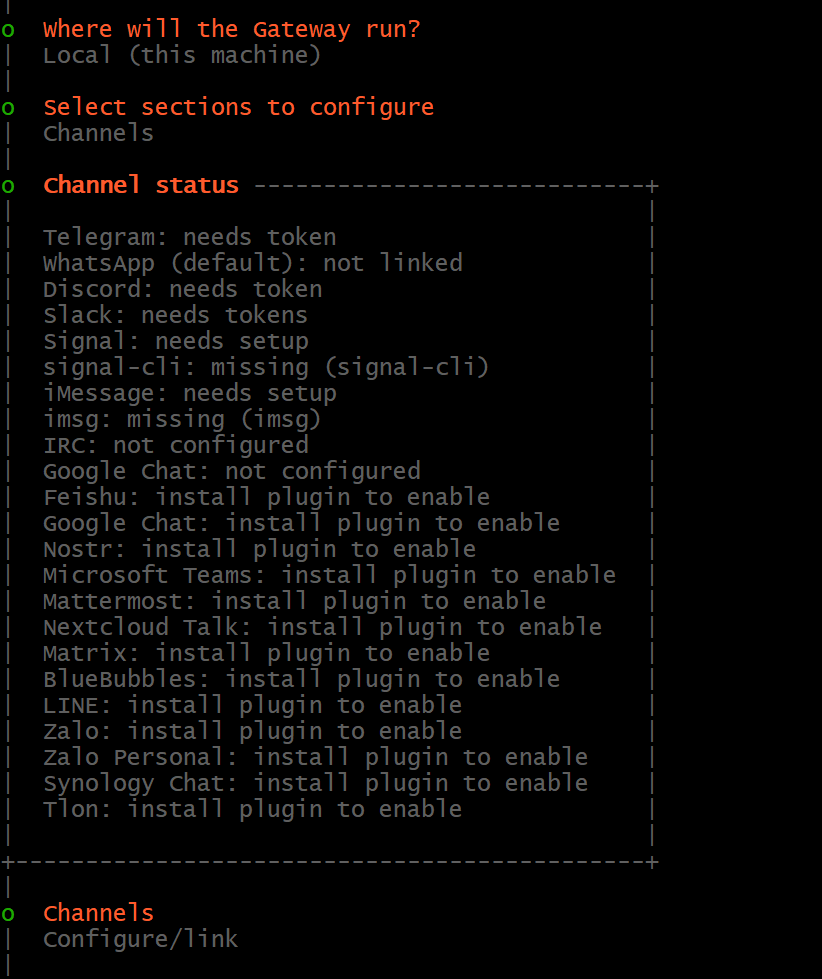Pick the "Slack: needs tokens" entry

(175, 315)
